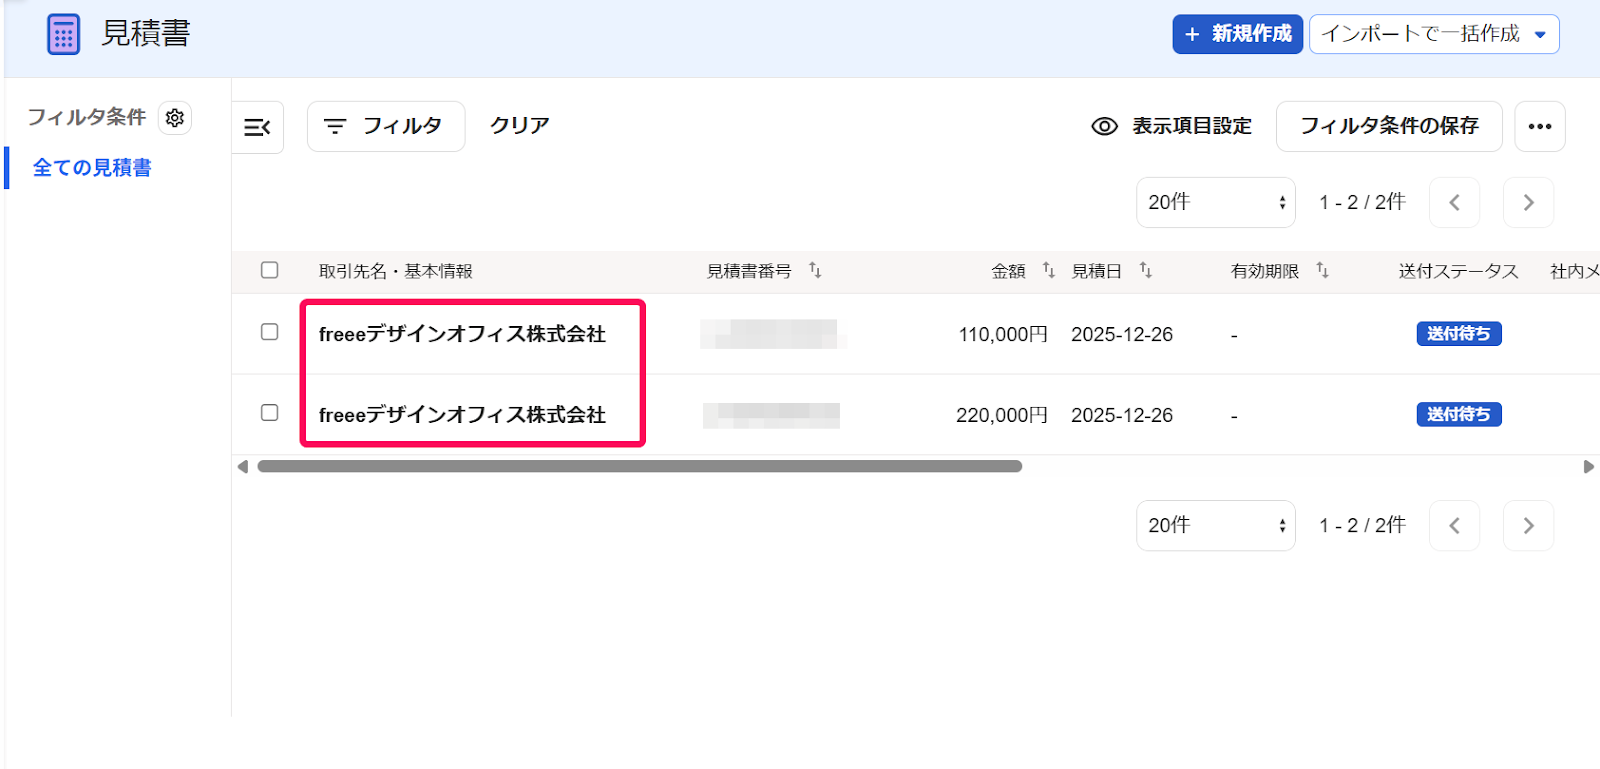
Task: Click the left arrow of horizontal scrollbar
Action: [x=242, y=467]
